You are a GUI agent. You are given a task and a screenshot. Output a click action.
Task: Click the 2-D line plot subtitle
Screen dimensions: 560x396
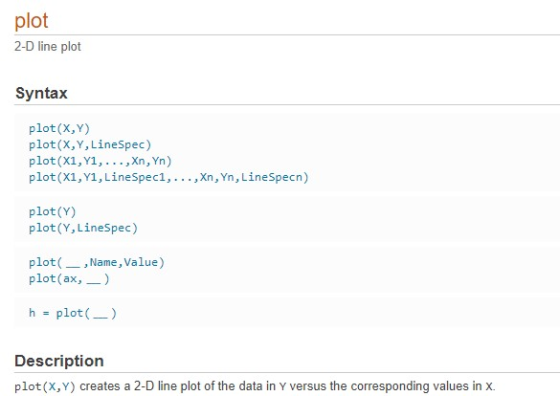tap(48, 46)
